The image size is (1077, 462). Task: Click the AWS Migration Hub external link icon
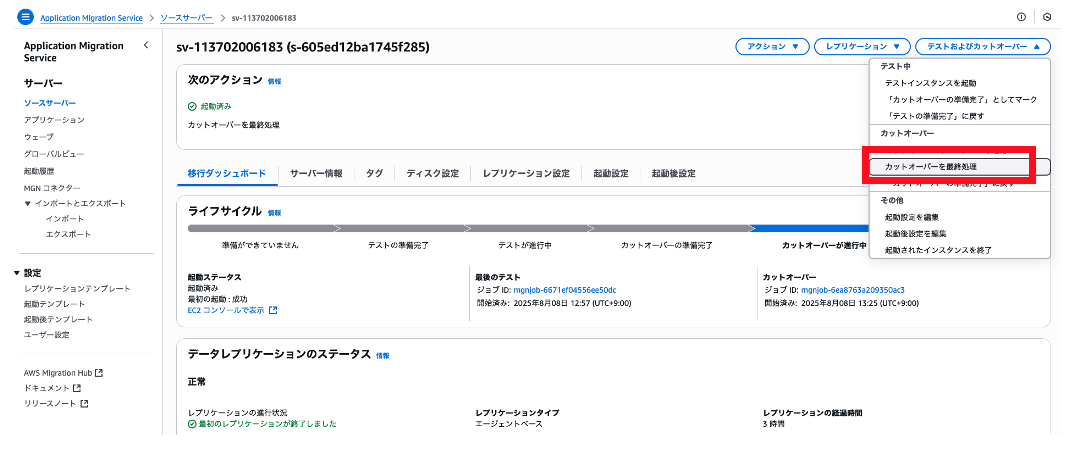click(x=99, y=373)
